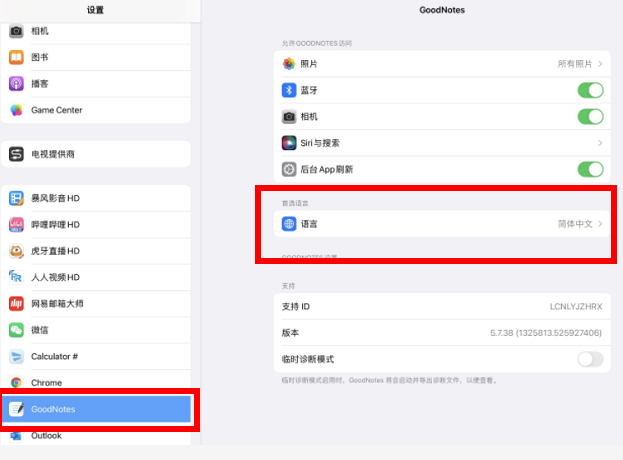
Task: Open the 微信 WeChat icon
Action: (16, 330)
